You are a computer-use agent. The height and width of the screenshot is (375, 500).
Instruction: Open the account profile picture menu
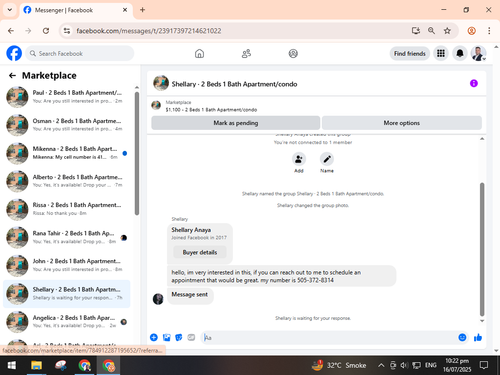[478, 53]
